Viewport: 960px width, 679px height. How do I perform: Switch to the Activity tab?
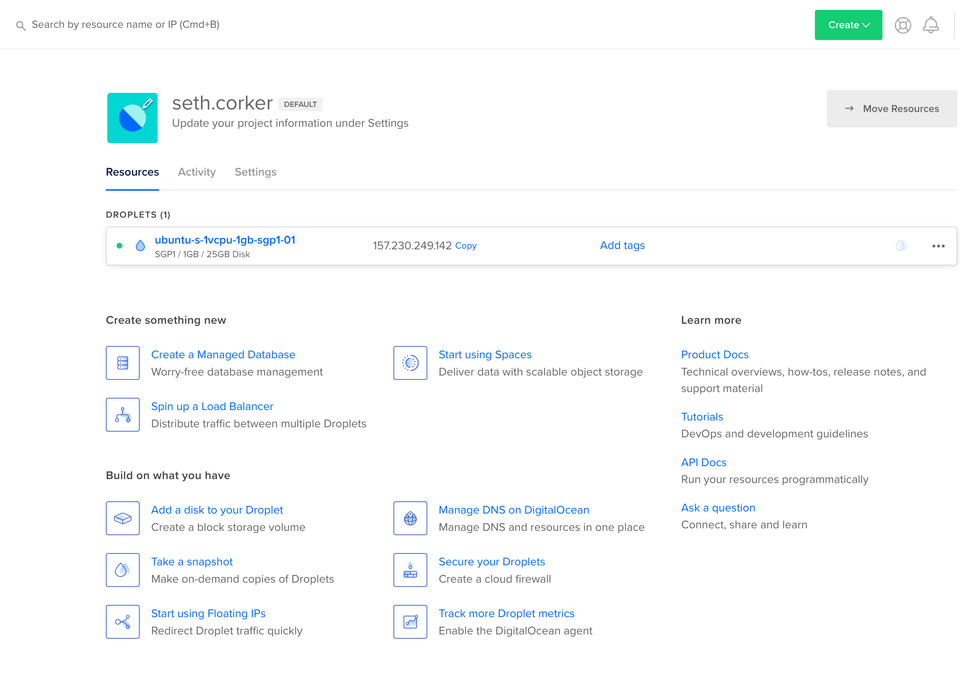[197, 172]
